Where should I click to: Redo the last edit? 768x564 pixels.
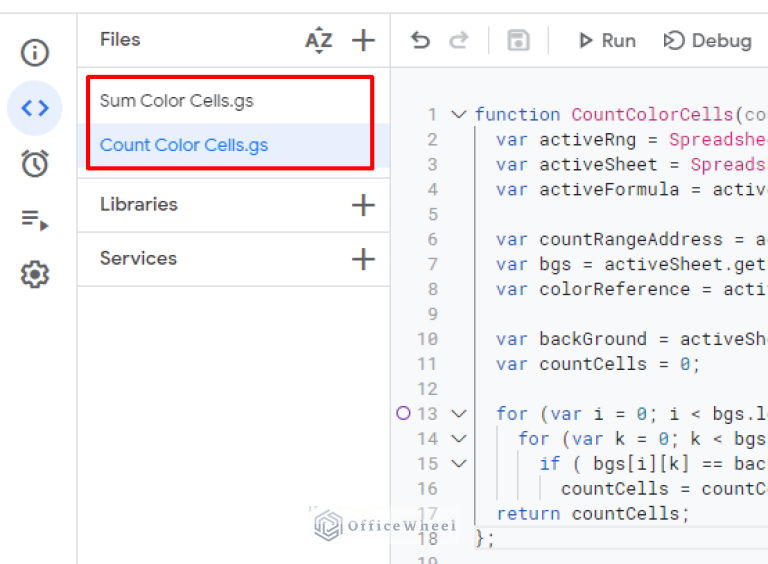click(459, 40)
